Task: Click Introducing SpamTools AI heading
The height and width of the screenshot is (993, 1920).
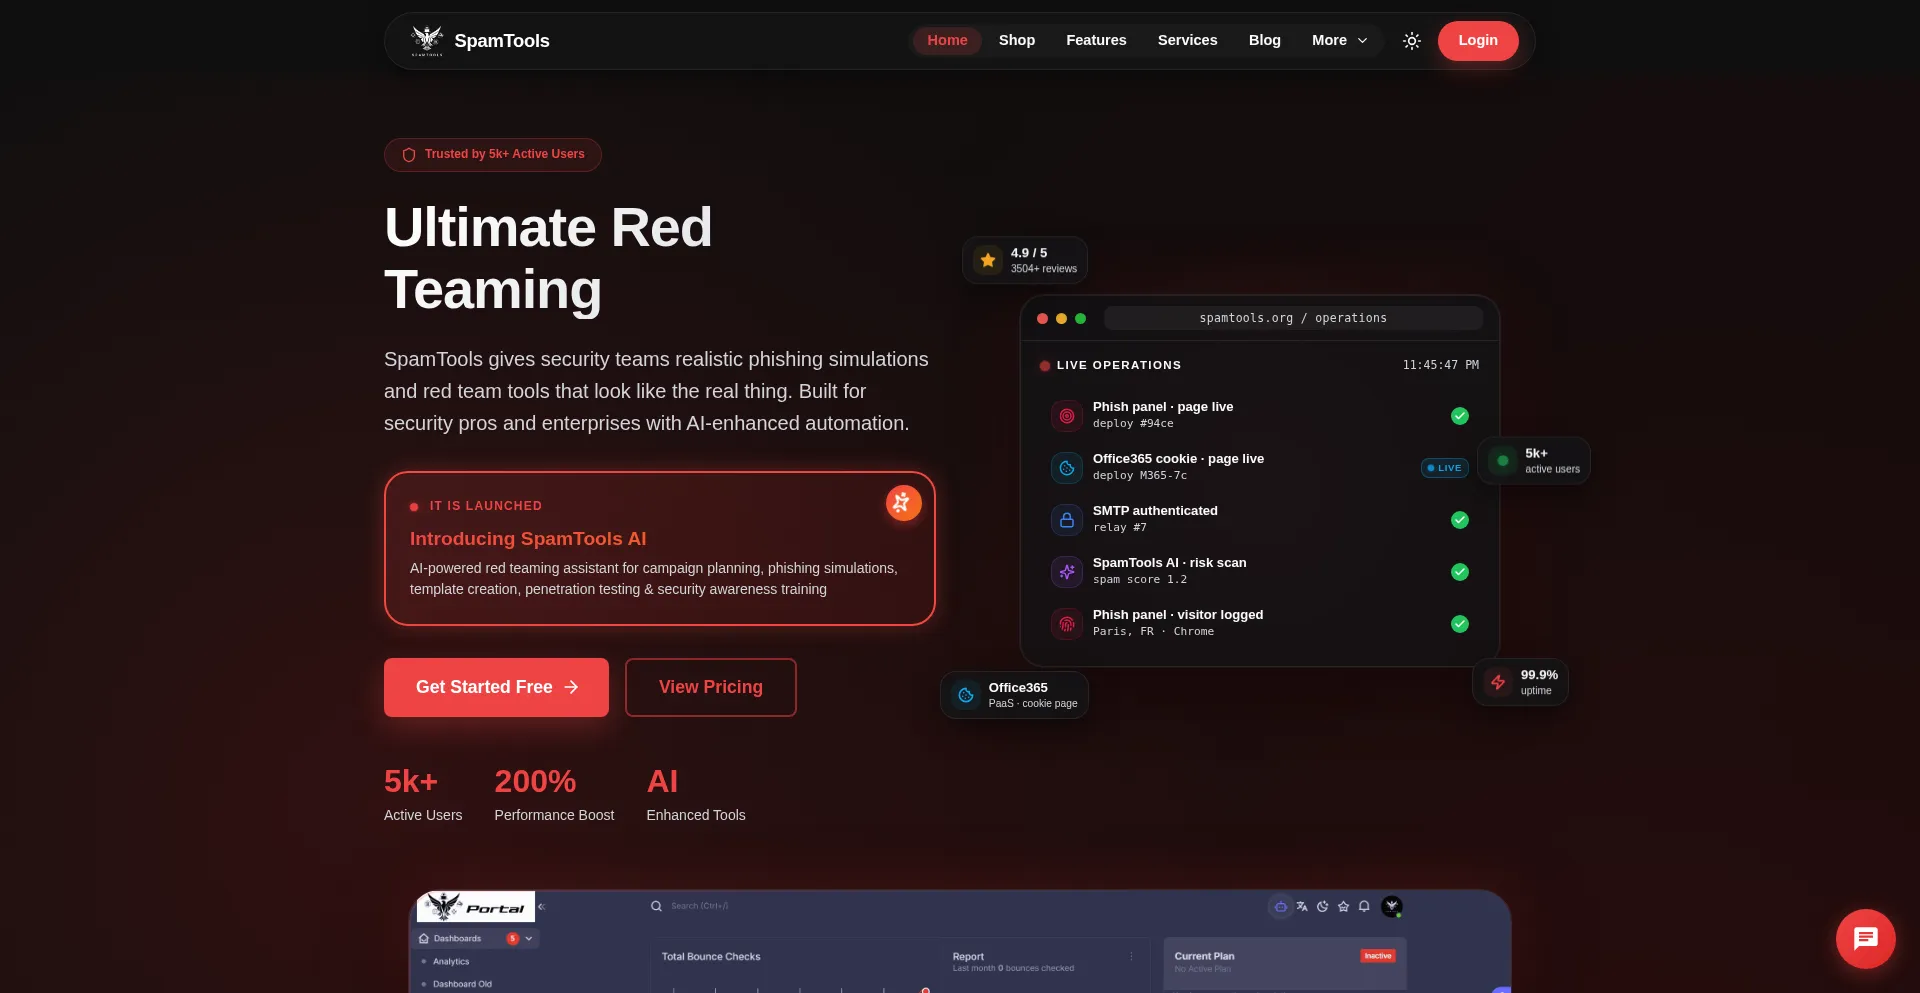Action: click(528, 538)
